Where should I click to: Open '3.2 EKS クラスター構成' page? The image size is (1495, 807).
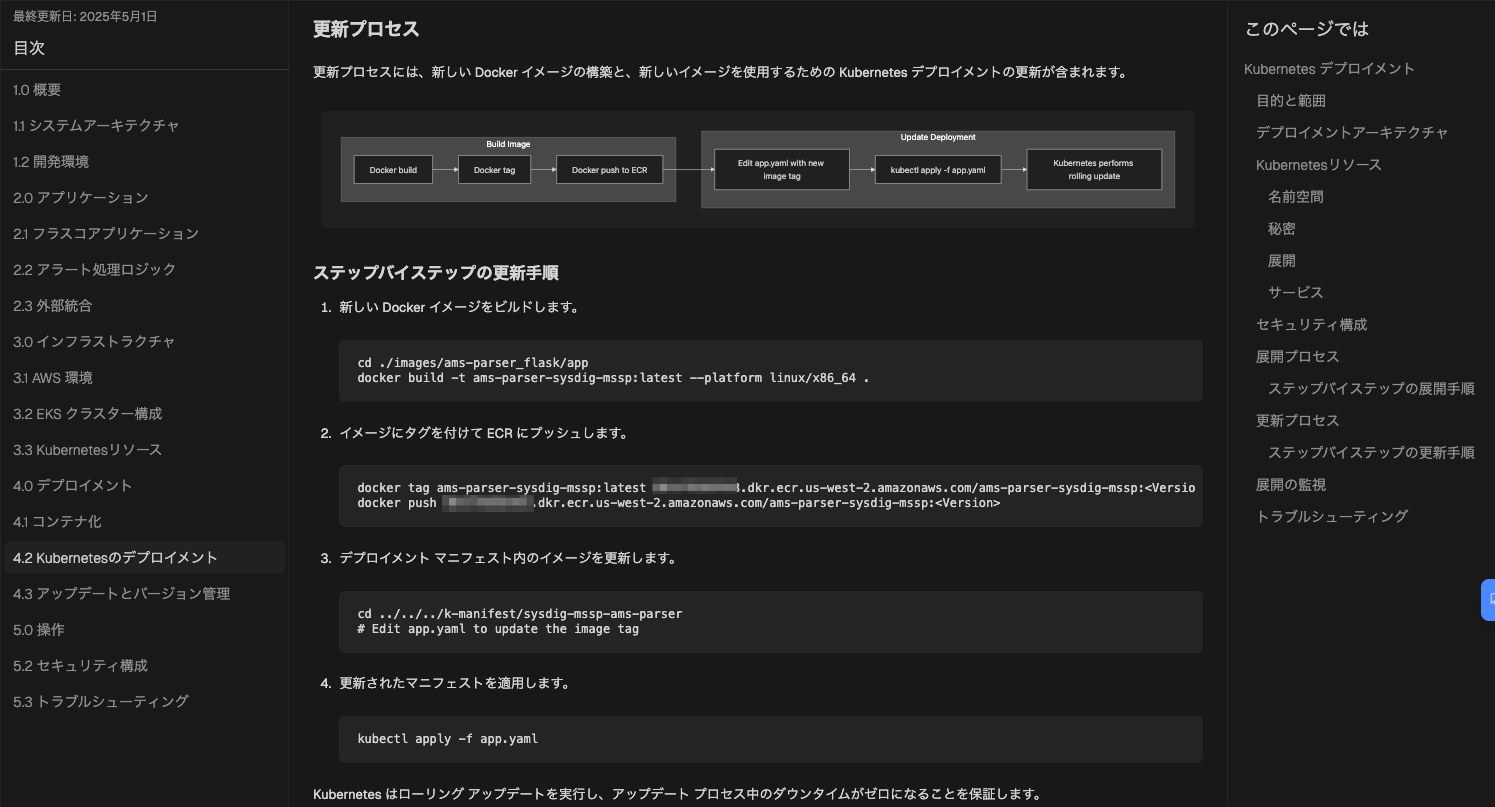point(87,414)
